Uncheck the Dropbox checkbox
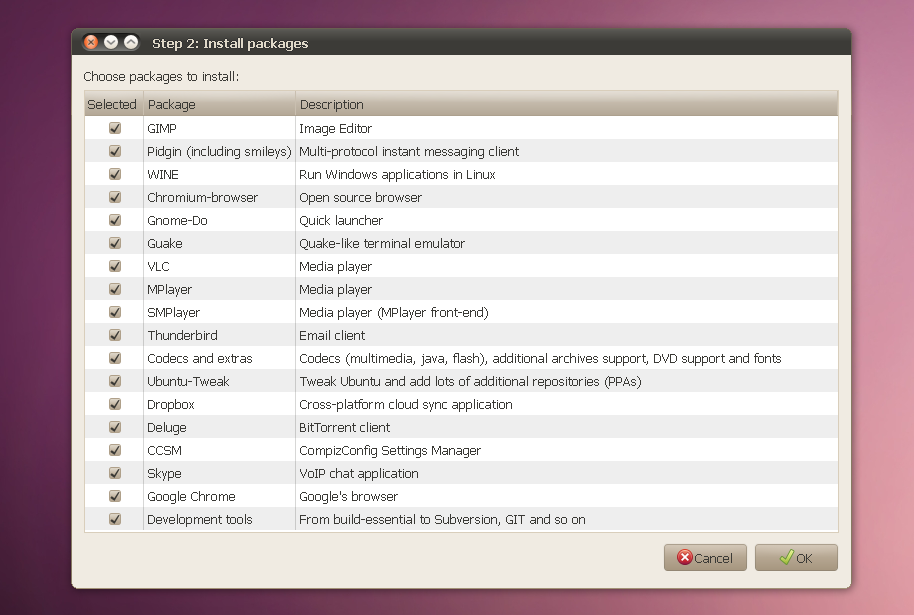 tap(115, 405)
